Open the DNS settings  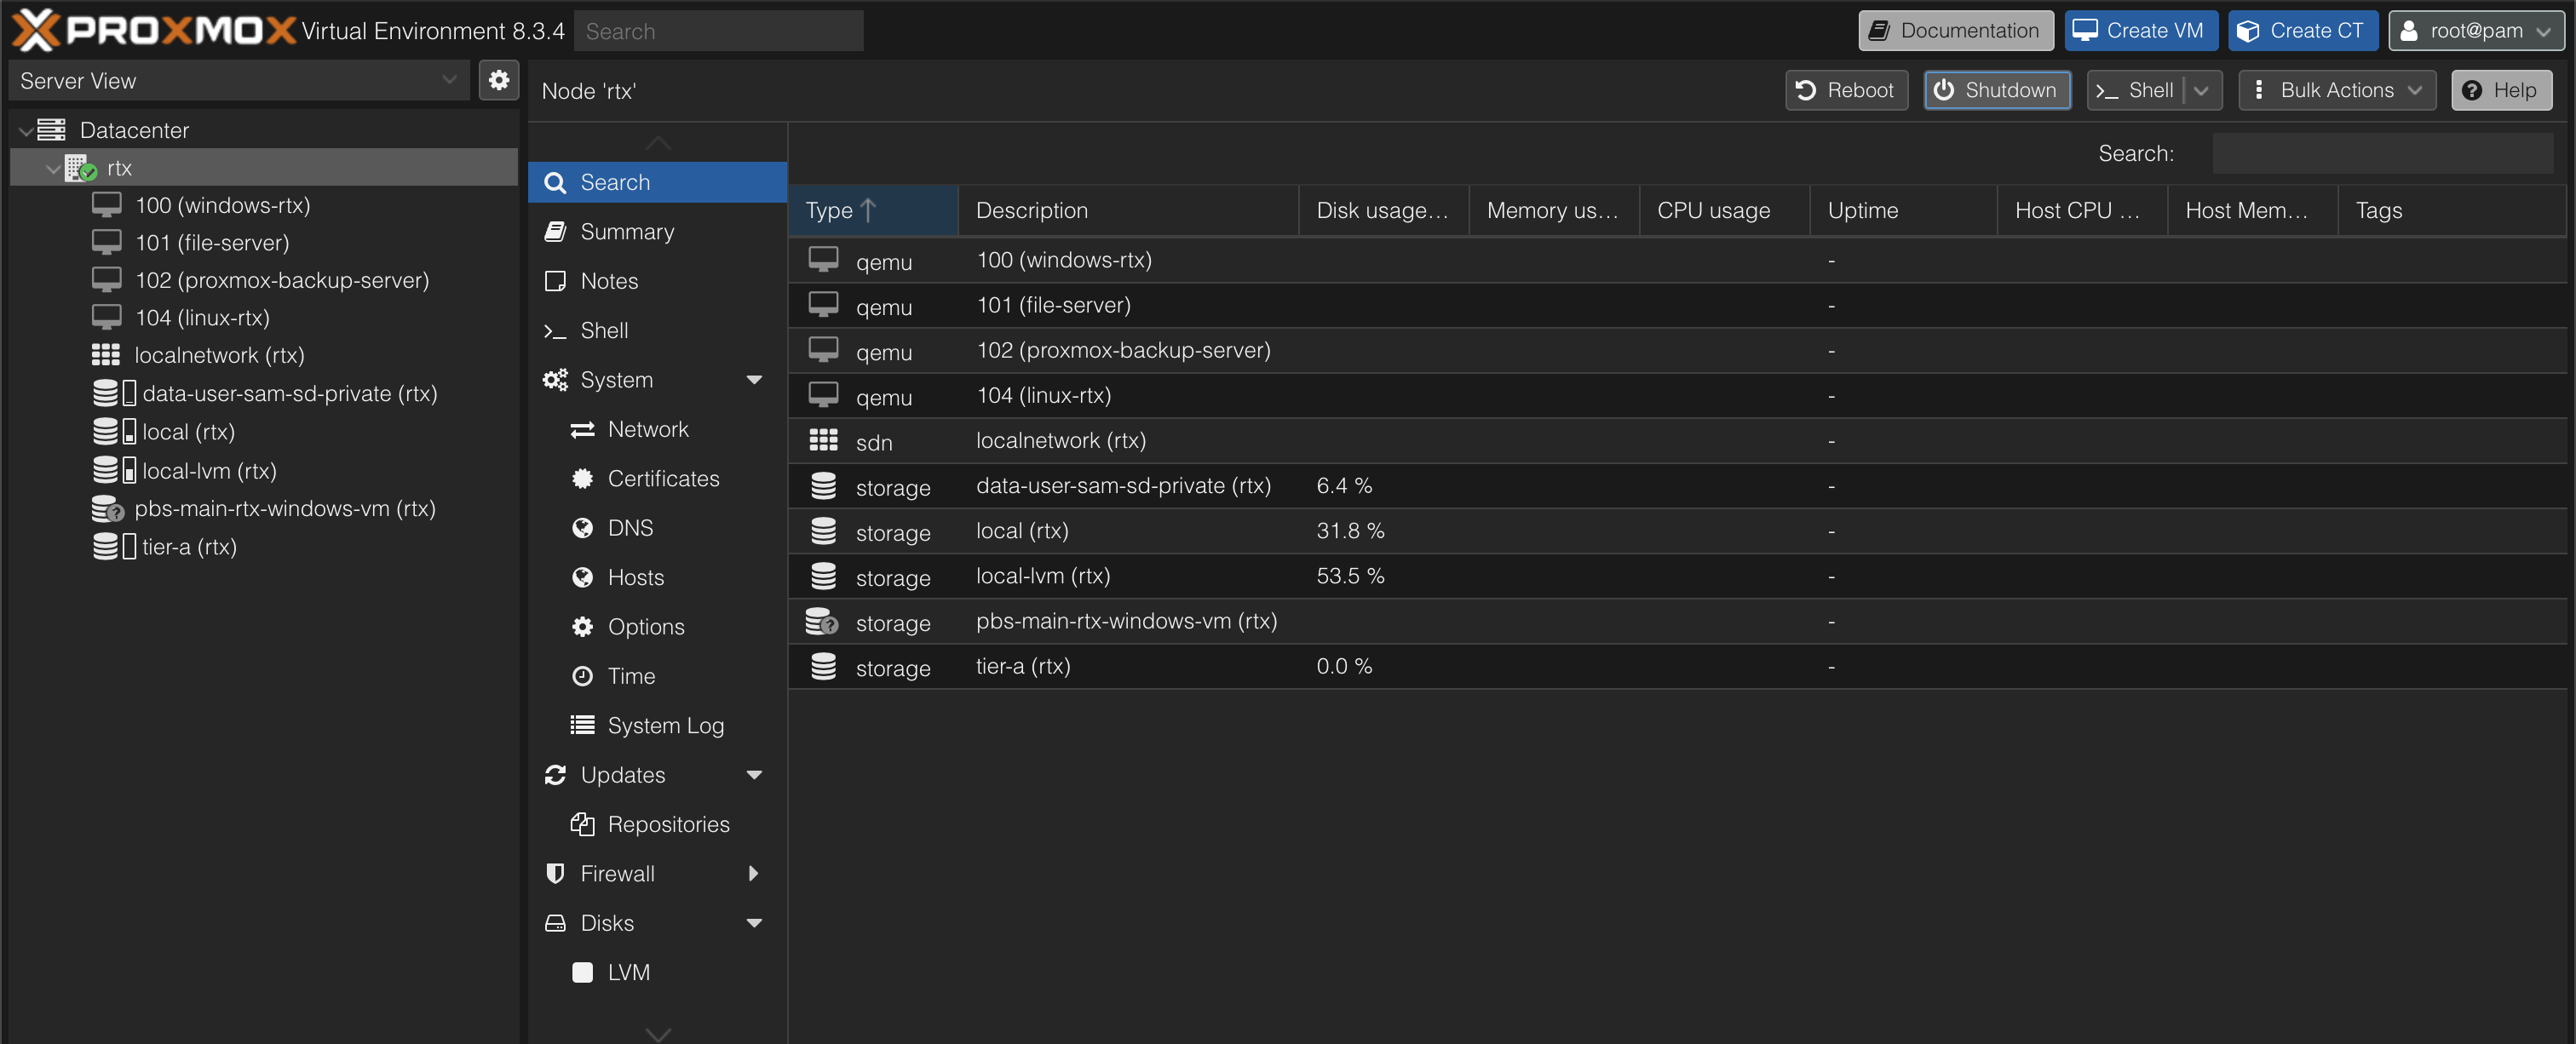tap(657, 528)
